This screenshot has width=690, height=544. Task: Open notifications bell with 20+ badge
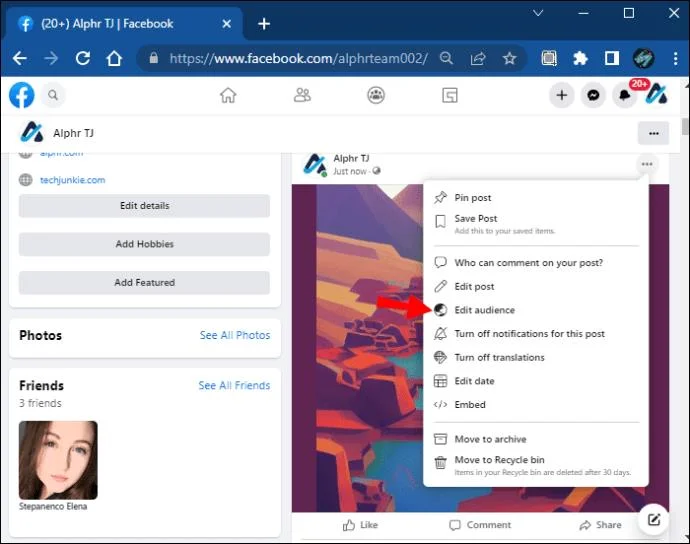point(624,95)
